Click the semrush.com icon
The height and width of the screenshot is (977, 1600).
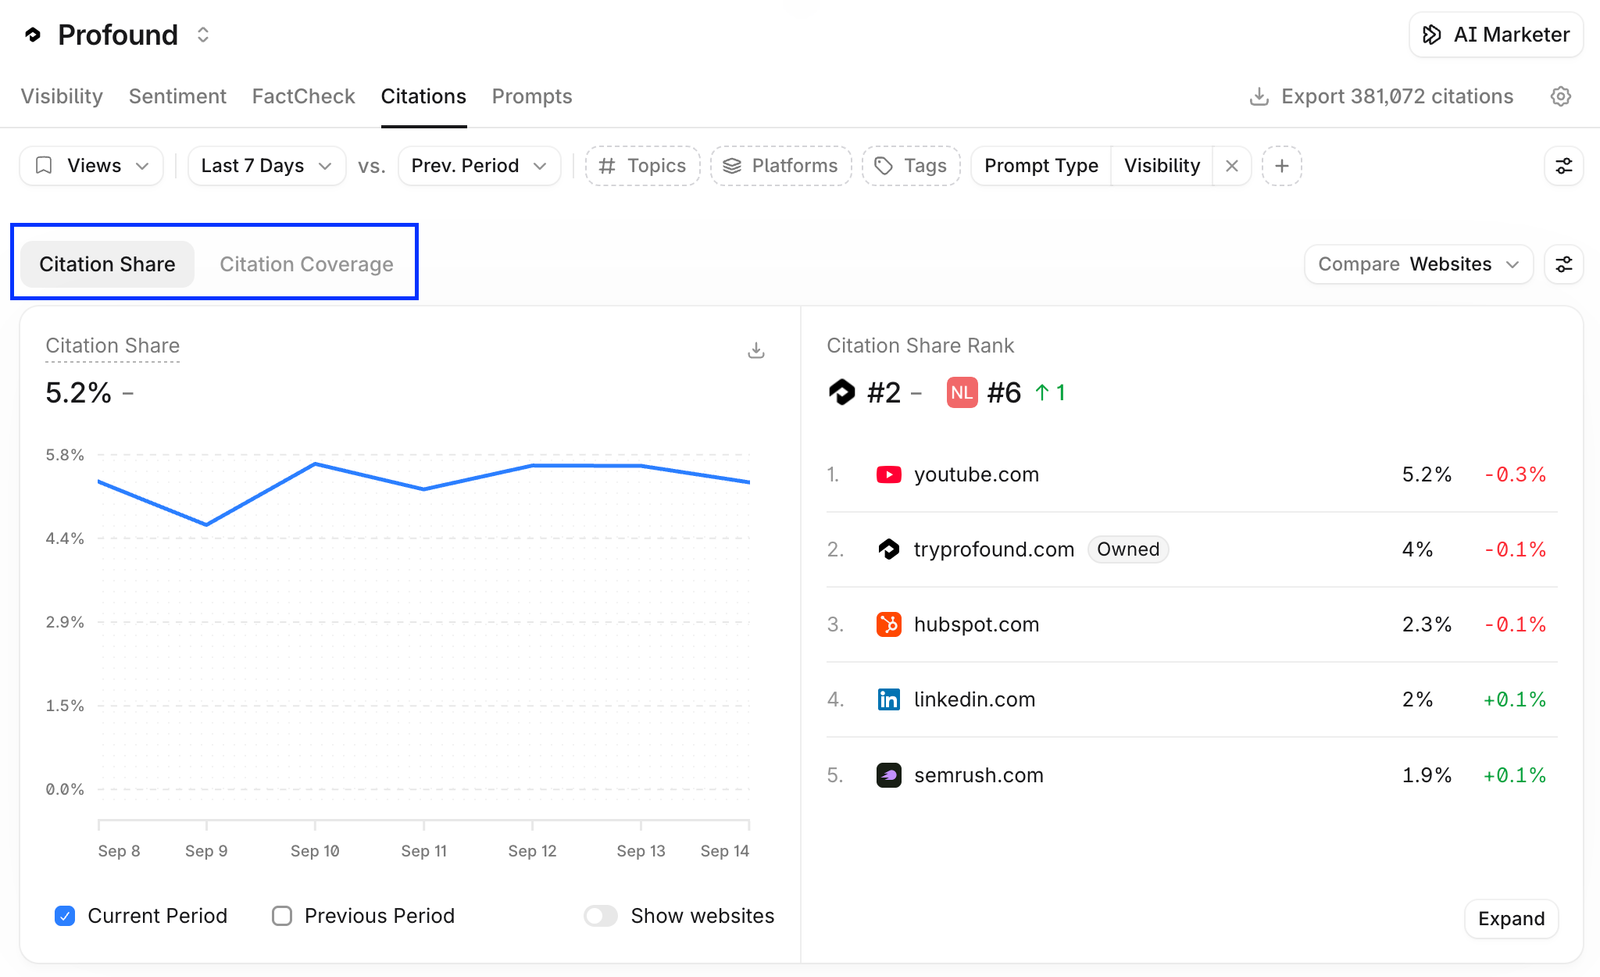coord(889,775)
